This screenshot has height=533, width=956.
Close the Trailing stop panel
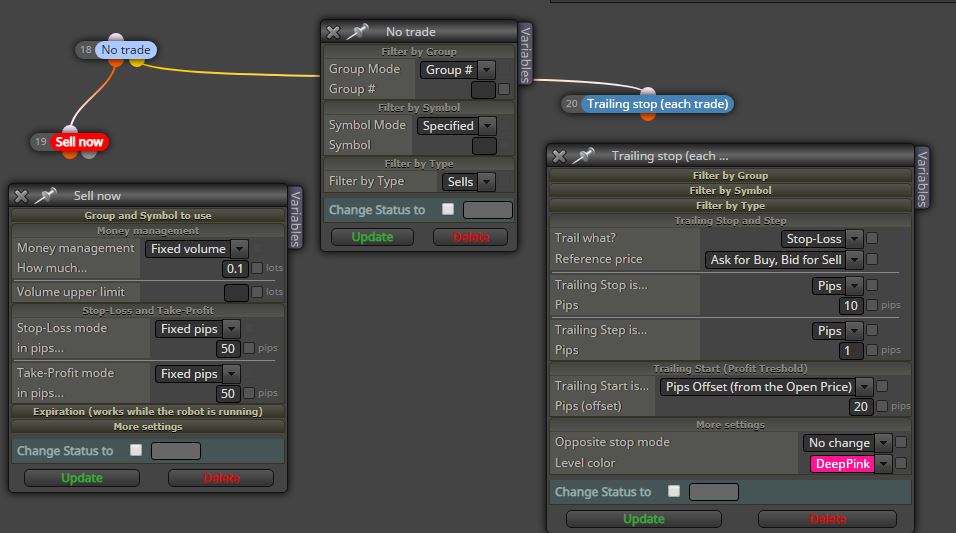559,156
